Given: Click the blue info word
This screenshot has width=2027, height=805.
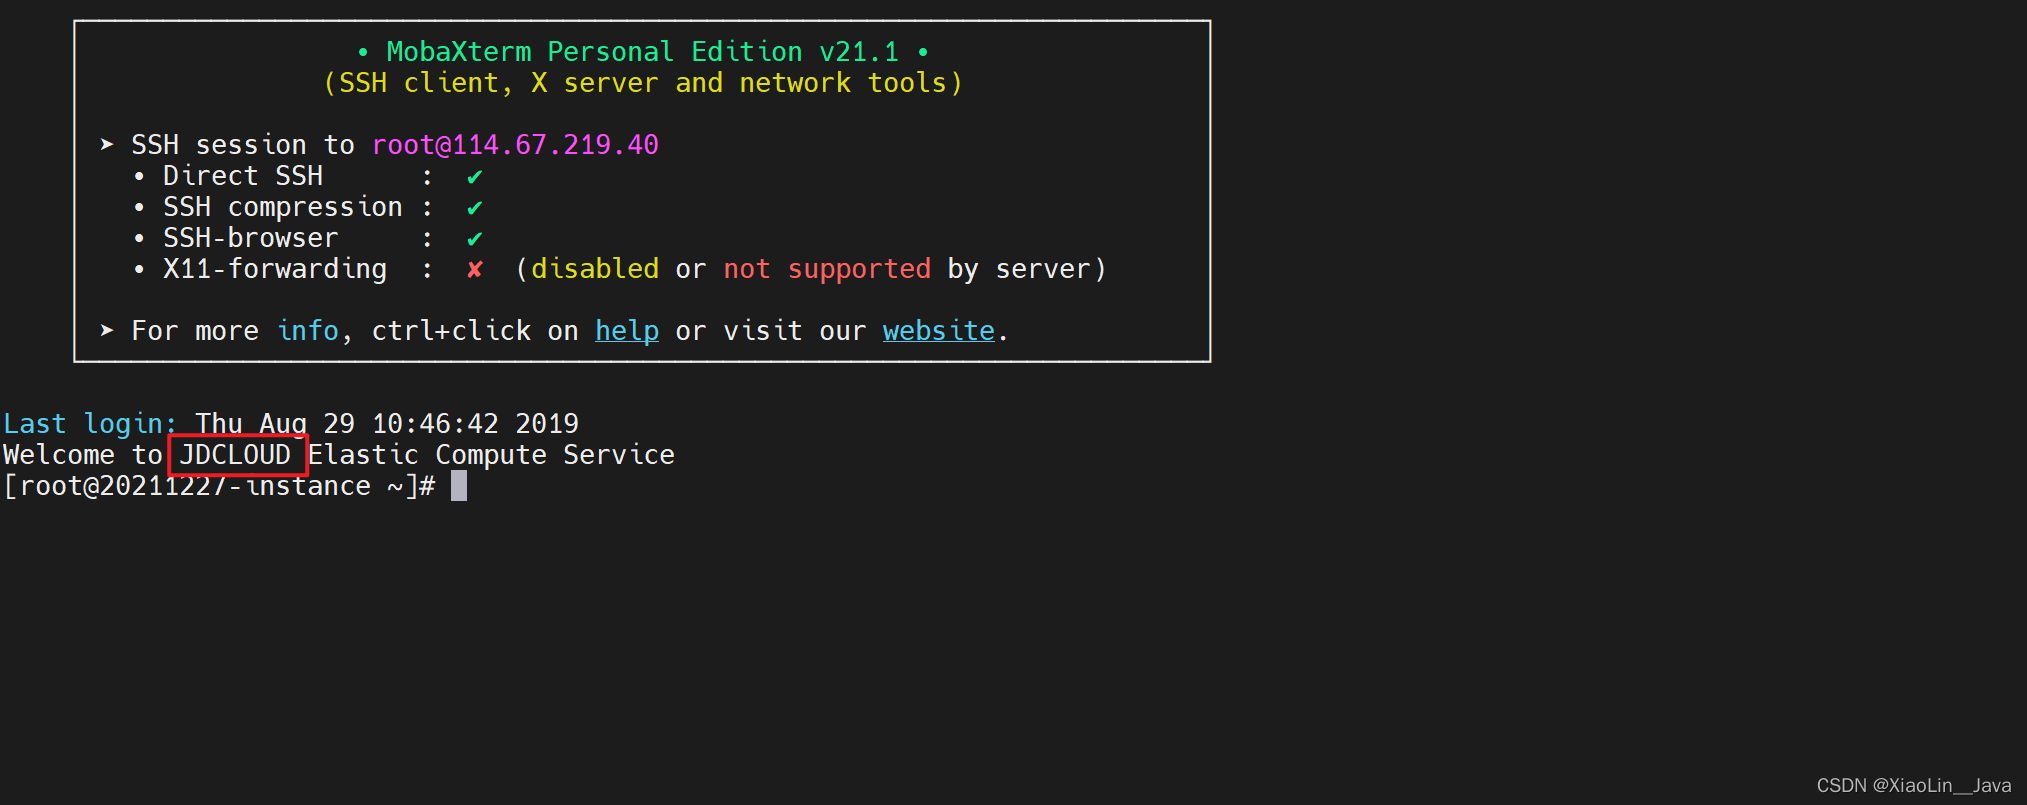Looking at the screenshot, I should [x=308, y=331].
